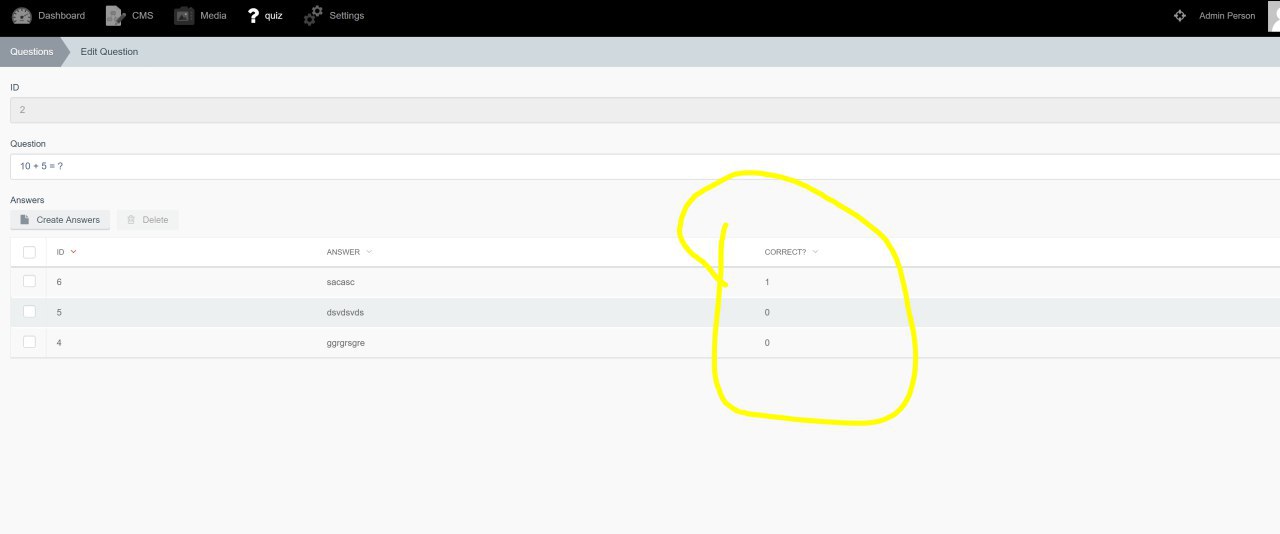Click the Media picture icon

183,16
